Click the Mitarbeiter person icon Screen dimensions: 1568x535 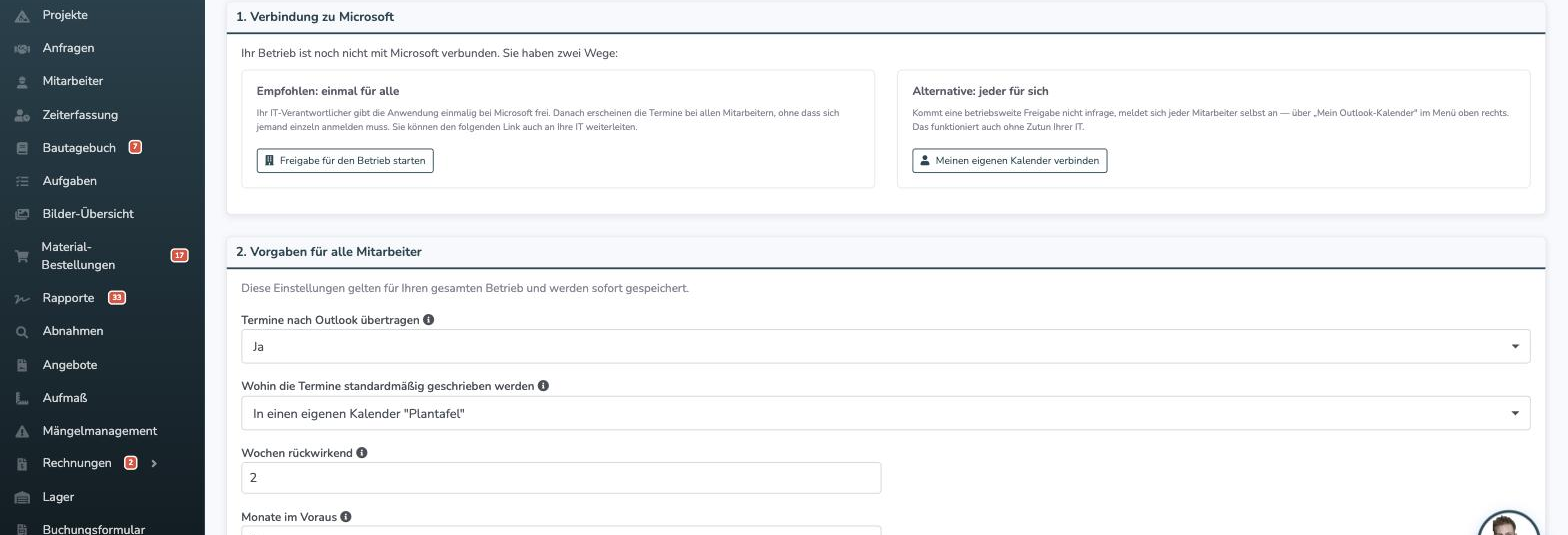pyautogui.click(x=22, y=82)
